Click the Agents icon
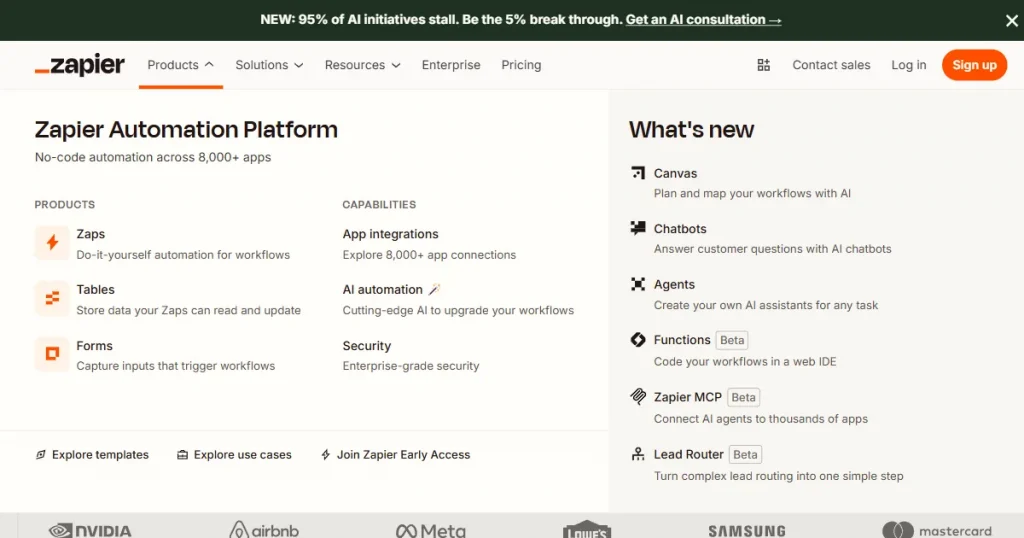 pyautogui.click(x=638, y=284)
